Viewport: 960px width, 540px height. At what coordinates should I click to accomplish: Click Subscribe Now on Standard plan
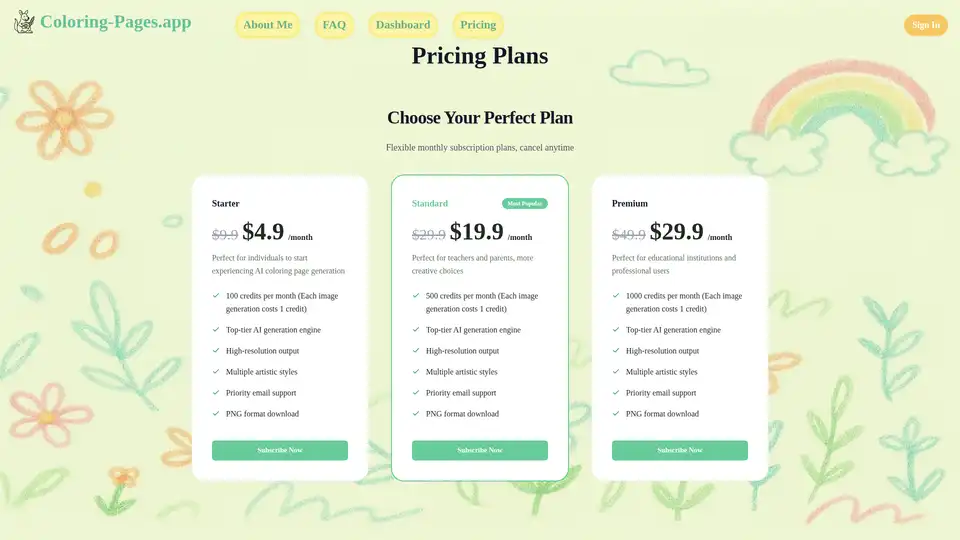click(480, 450)
